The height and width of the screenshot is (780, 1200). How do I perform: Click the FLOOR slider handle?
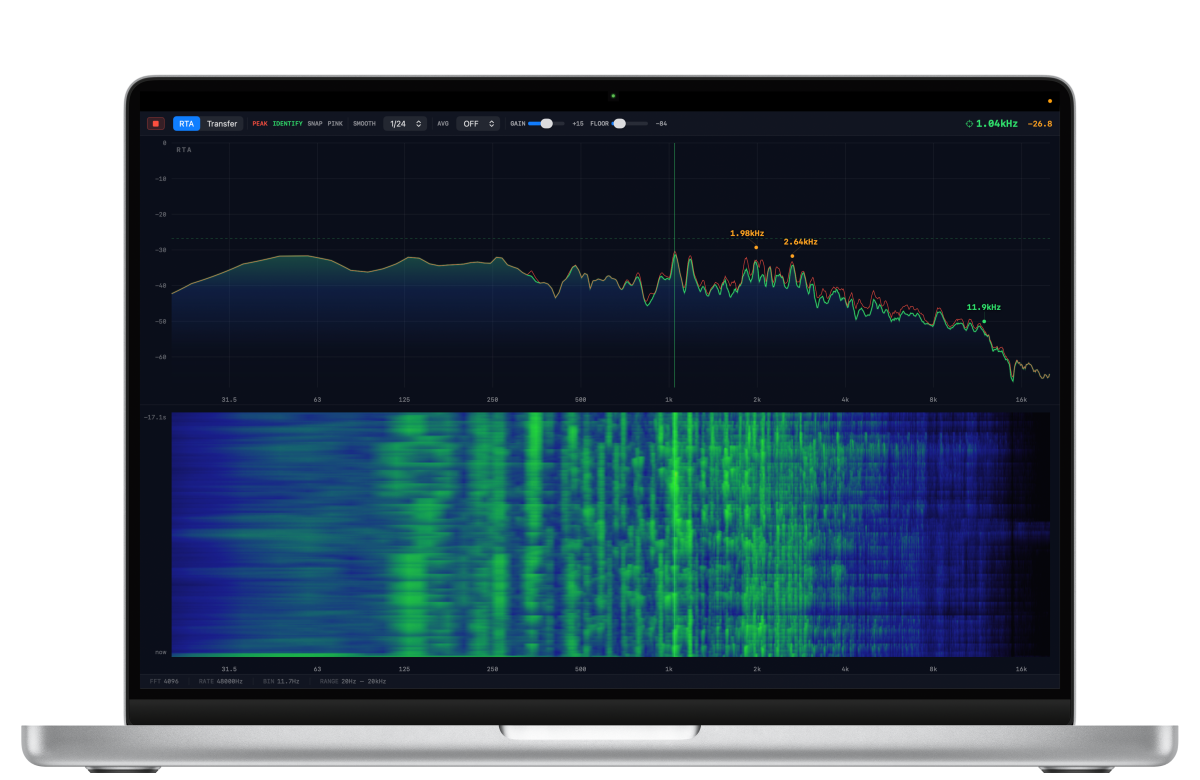pyautogui.click(x=620, y=123)
